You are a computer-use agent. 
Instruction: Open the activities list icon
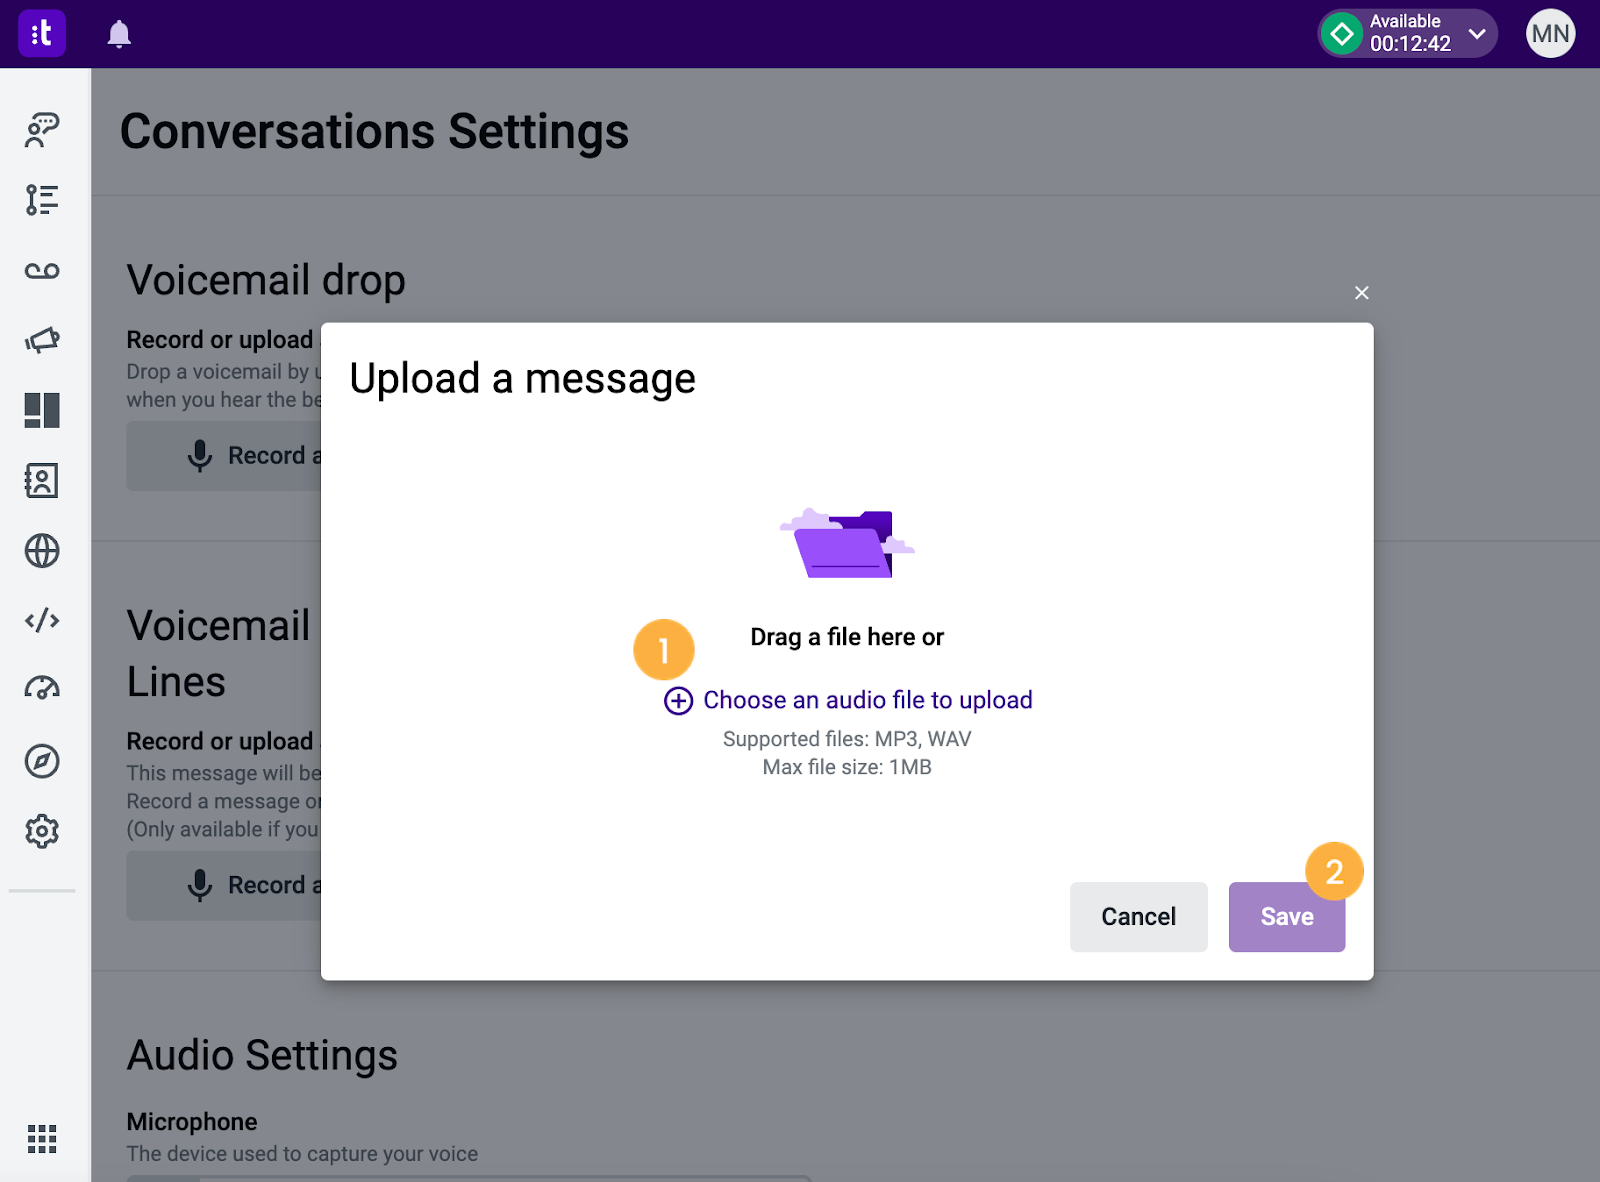[x=42, y=200]
